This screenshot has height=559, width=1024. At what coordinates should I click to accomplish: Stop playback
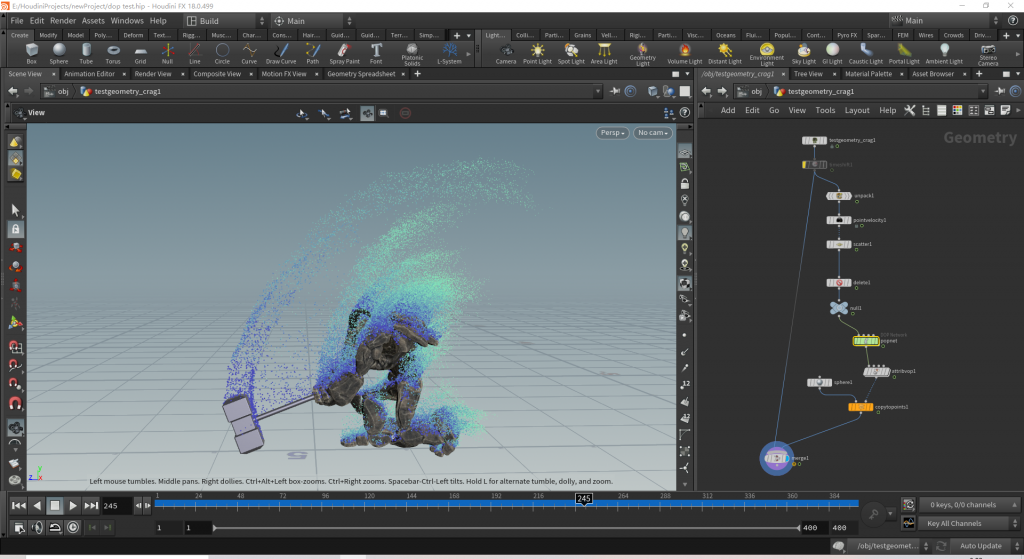tap(55, 505)
